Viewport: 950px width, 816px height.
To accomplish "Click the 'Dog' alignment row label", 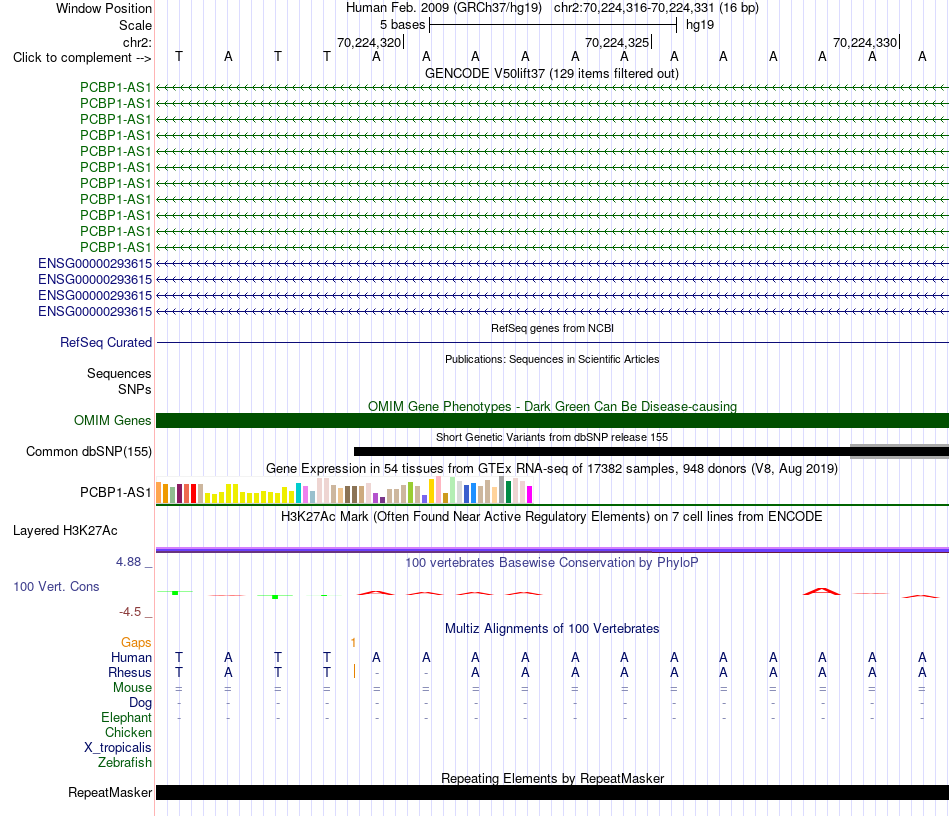I will tap(140, 703).
